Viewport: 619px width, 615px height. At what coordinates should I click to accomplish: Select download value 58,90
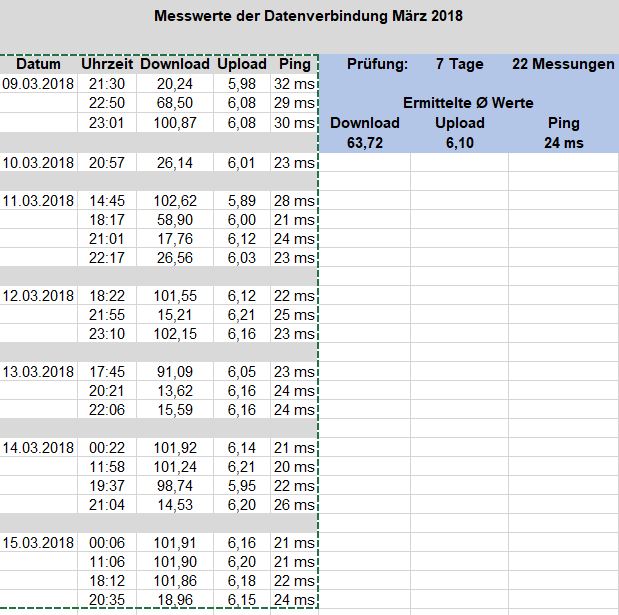click(x=175, y=219)
